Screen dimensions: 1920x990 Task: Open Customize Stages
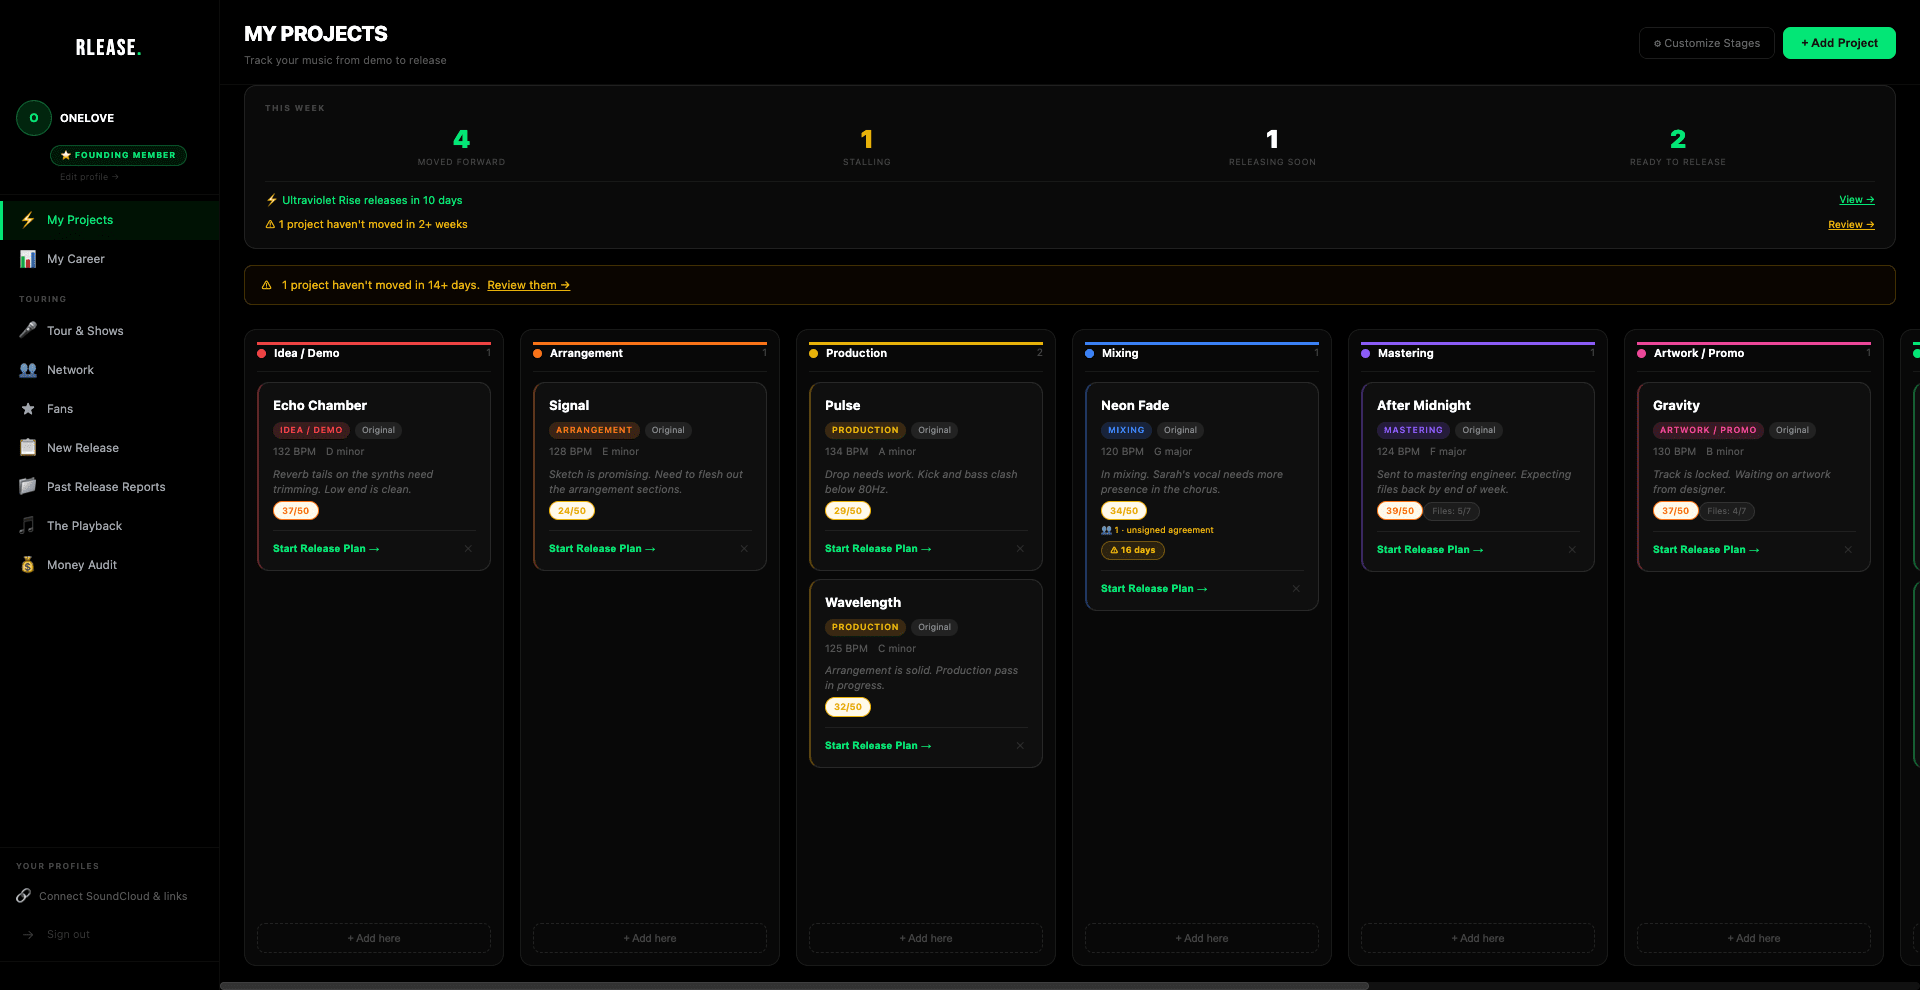click(1707, 43)
